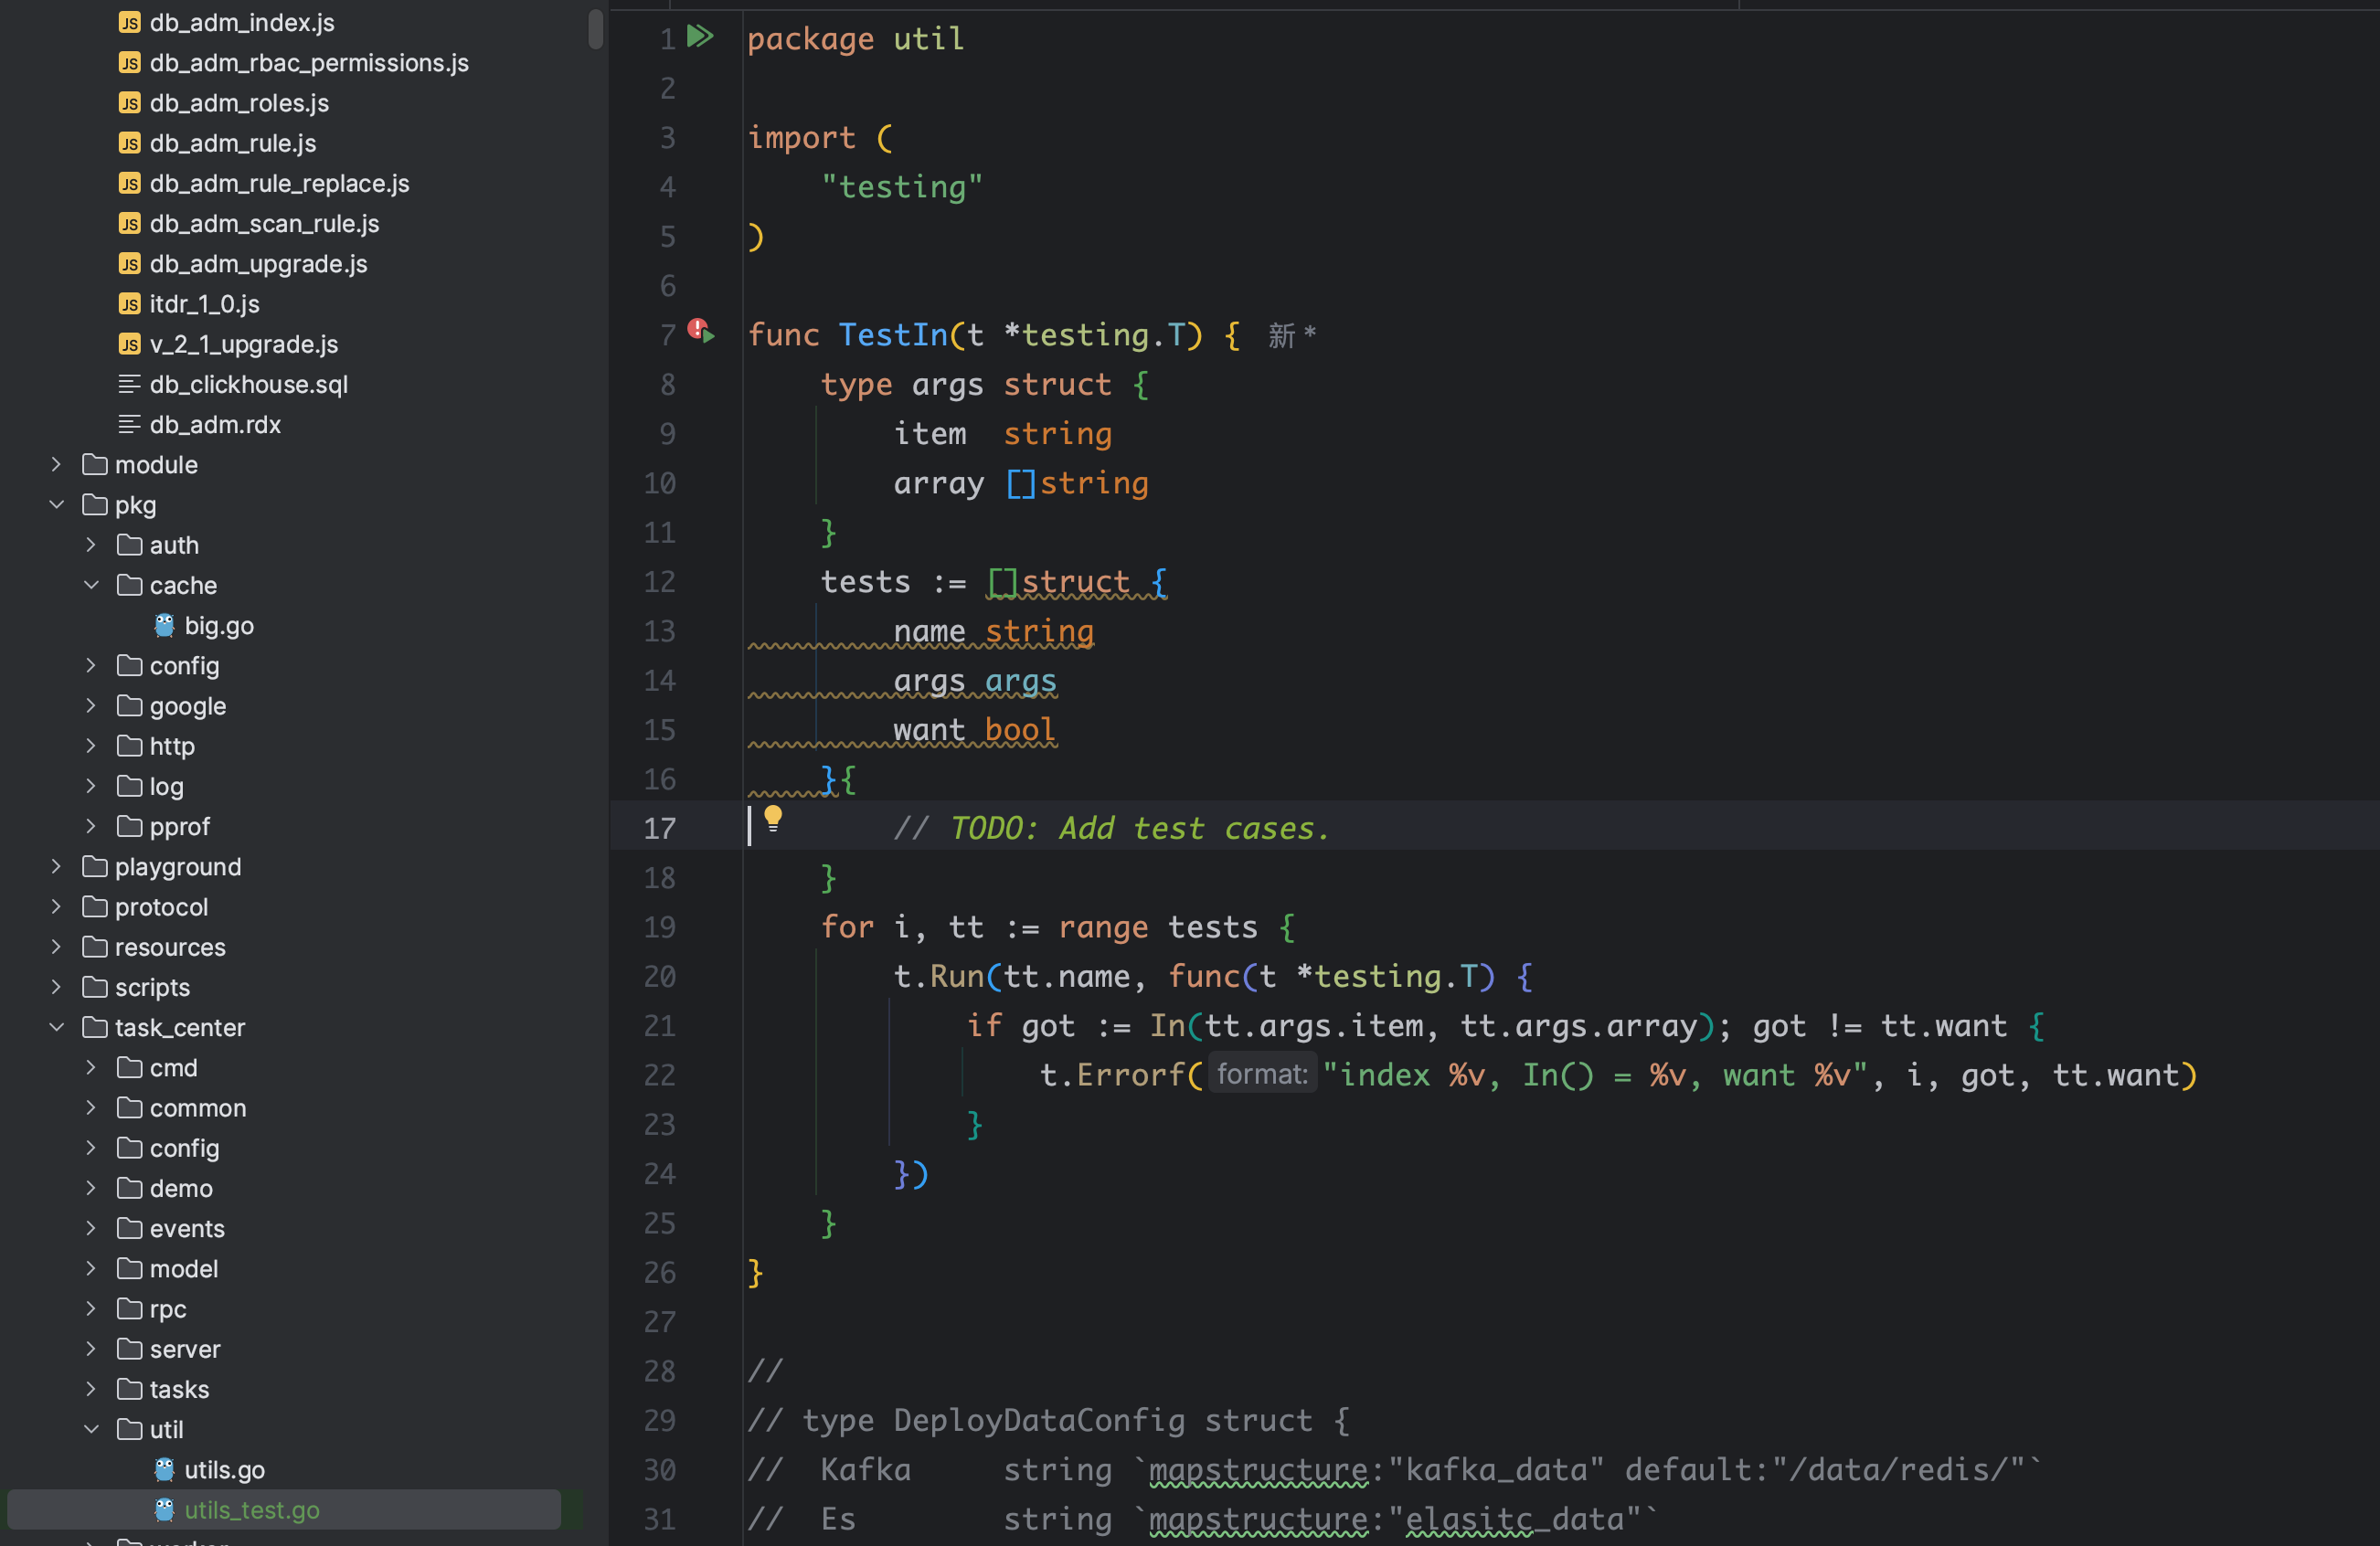Click the JS icon of db_adm_upgrade.js

pos(129,263)
